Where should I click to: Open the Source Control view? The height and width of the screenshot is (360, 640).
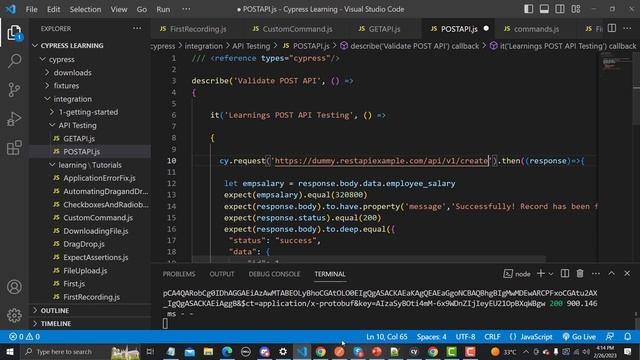pos(14,89)
